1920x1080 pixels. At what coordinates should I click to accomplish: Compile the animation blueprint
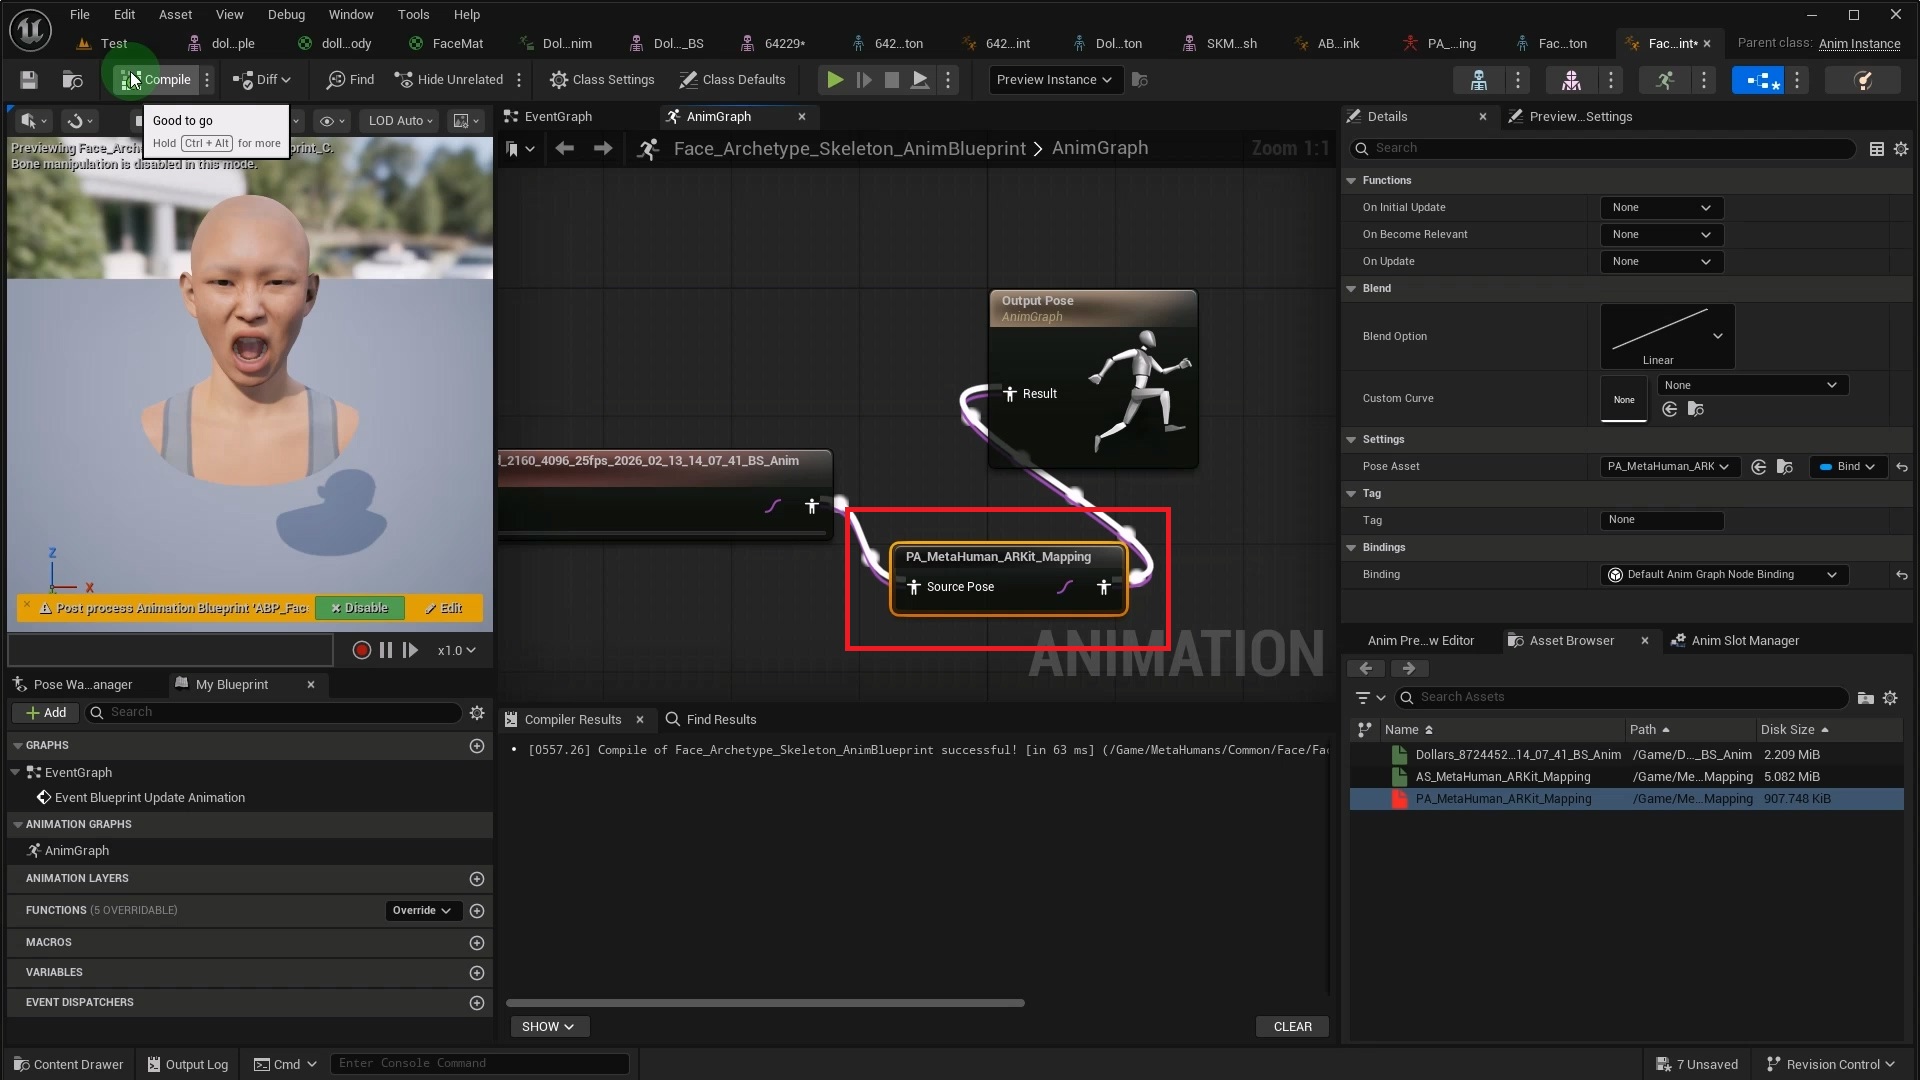(155, 80)
